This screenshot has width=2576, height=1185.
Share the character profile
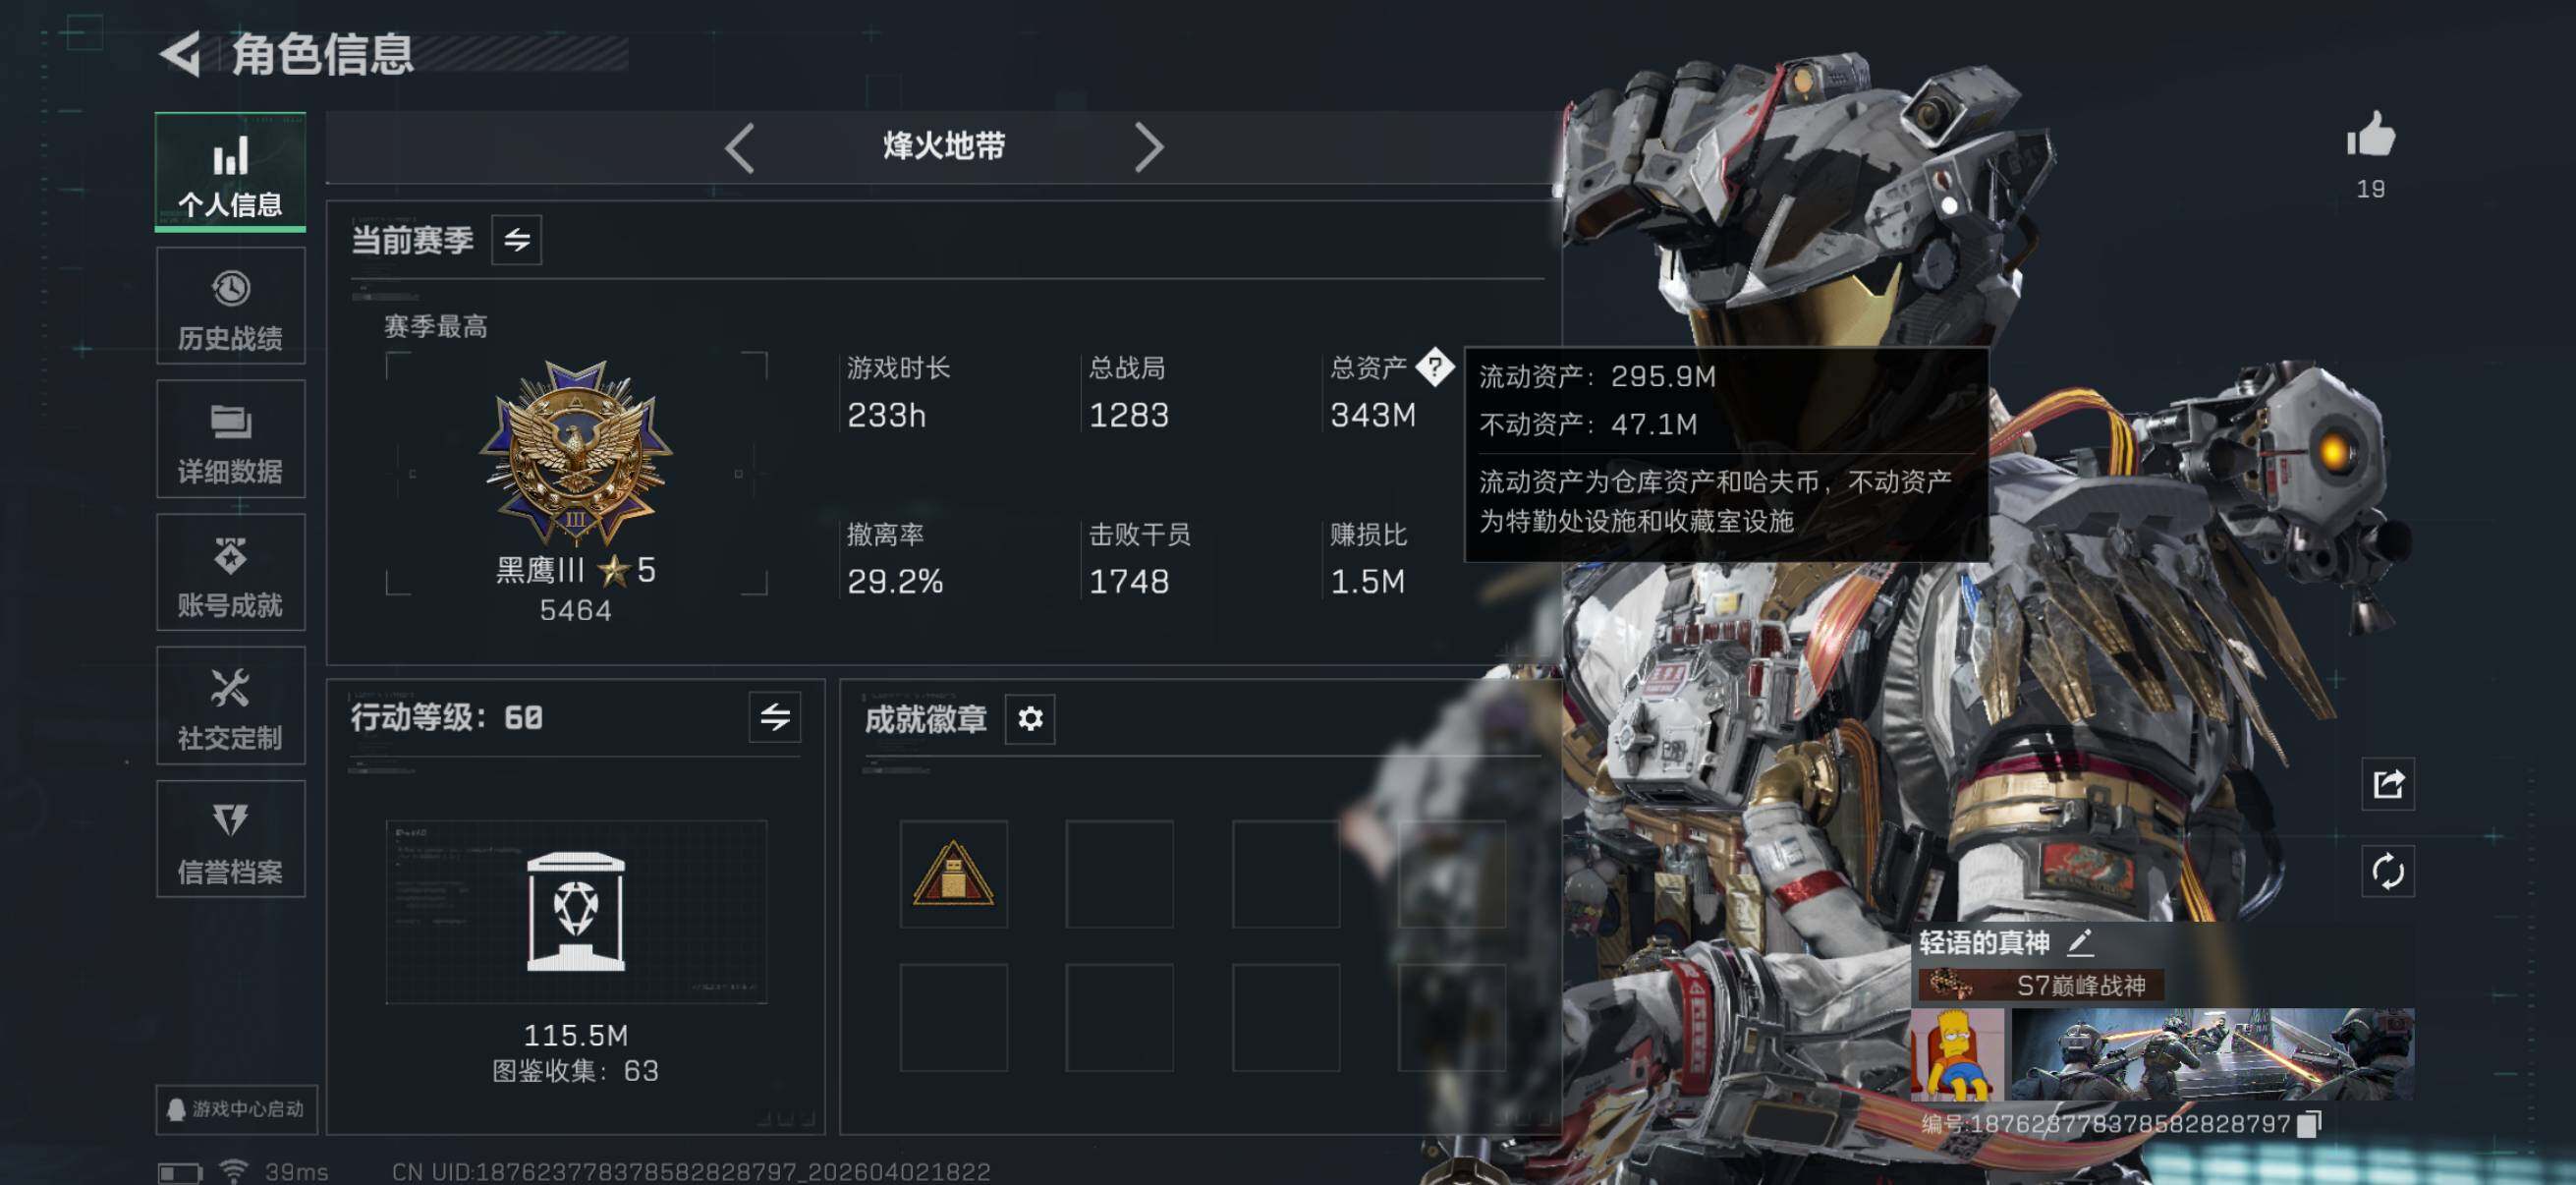(x=2388, y=784)
